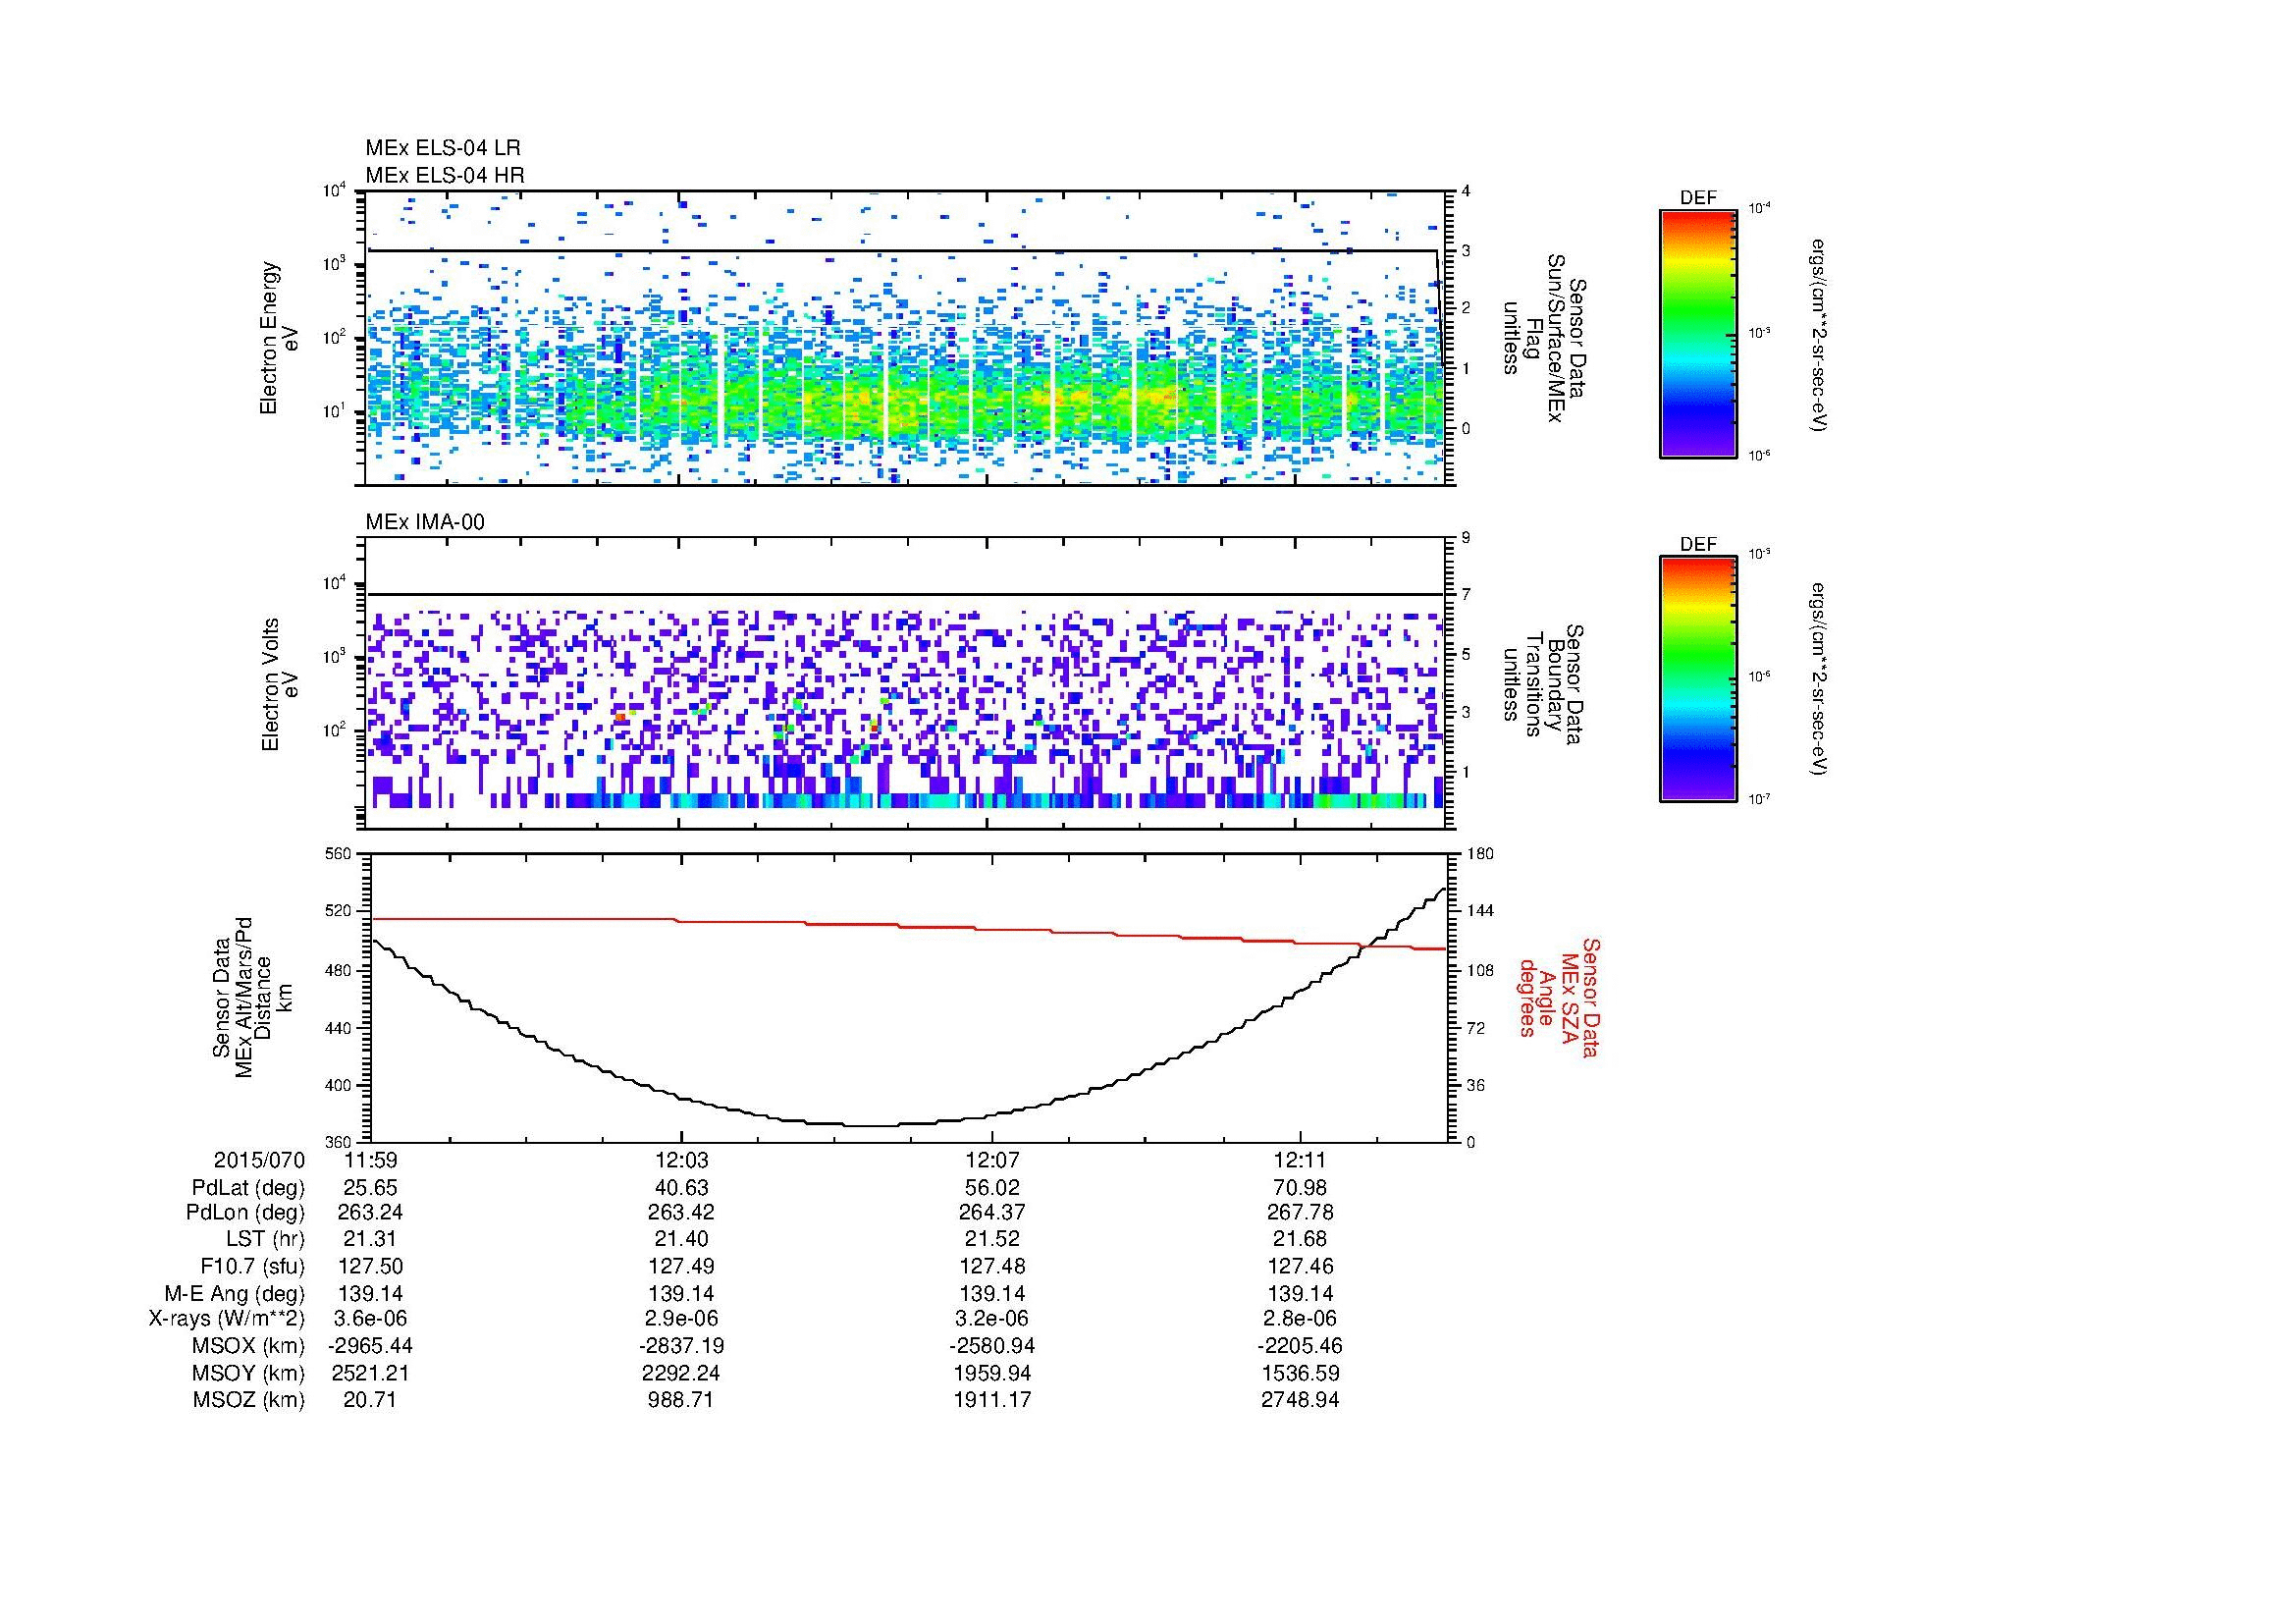Click F10.7 value 127.46
The height and width of the screenshot is (1623, 2296).
tap(1300, 1266)
